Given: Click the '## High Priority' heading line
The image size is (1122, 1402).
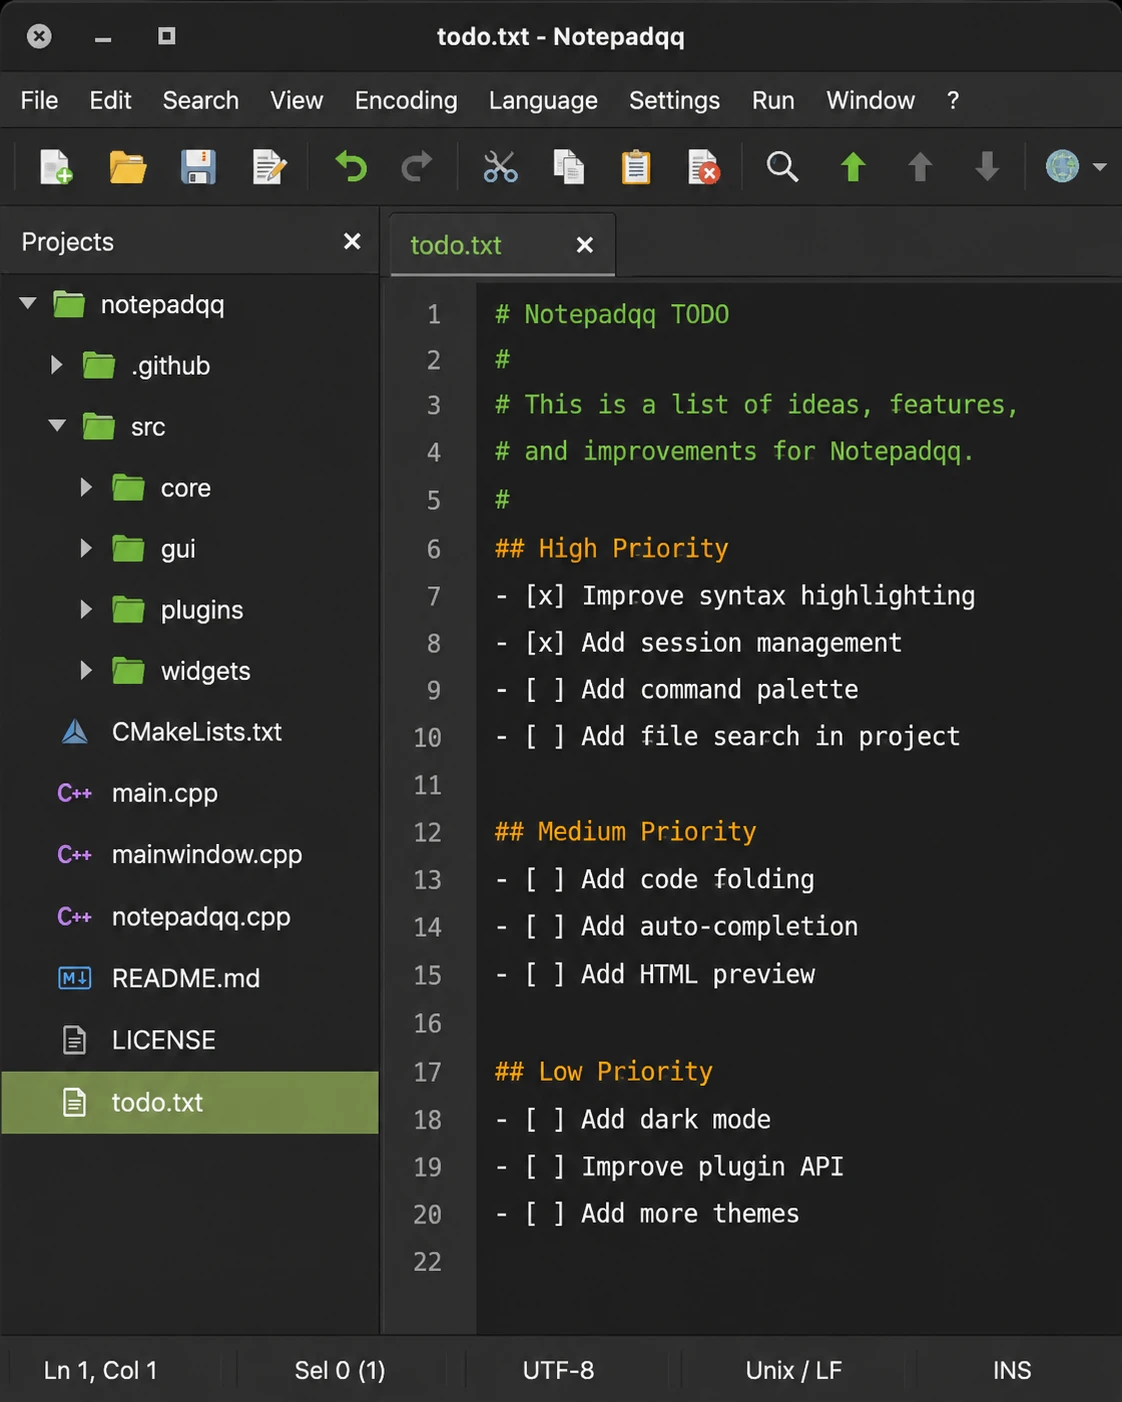Looking at the screenshot, I should tap(612, 548).
